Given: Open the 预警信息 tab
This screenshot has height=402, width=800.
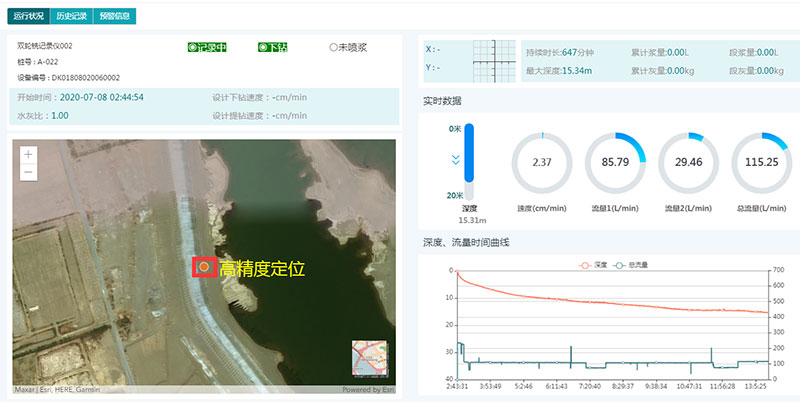Looking at the screenshot, I should point(114,16).
